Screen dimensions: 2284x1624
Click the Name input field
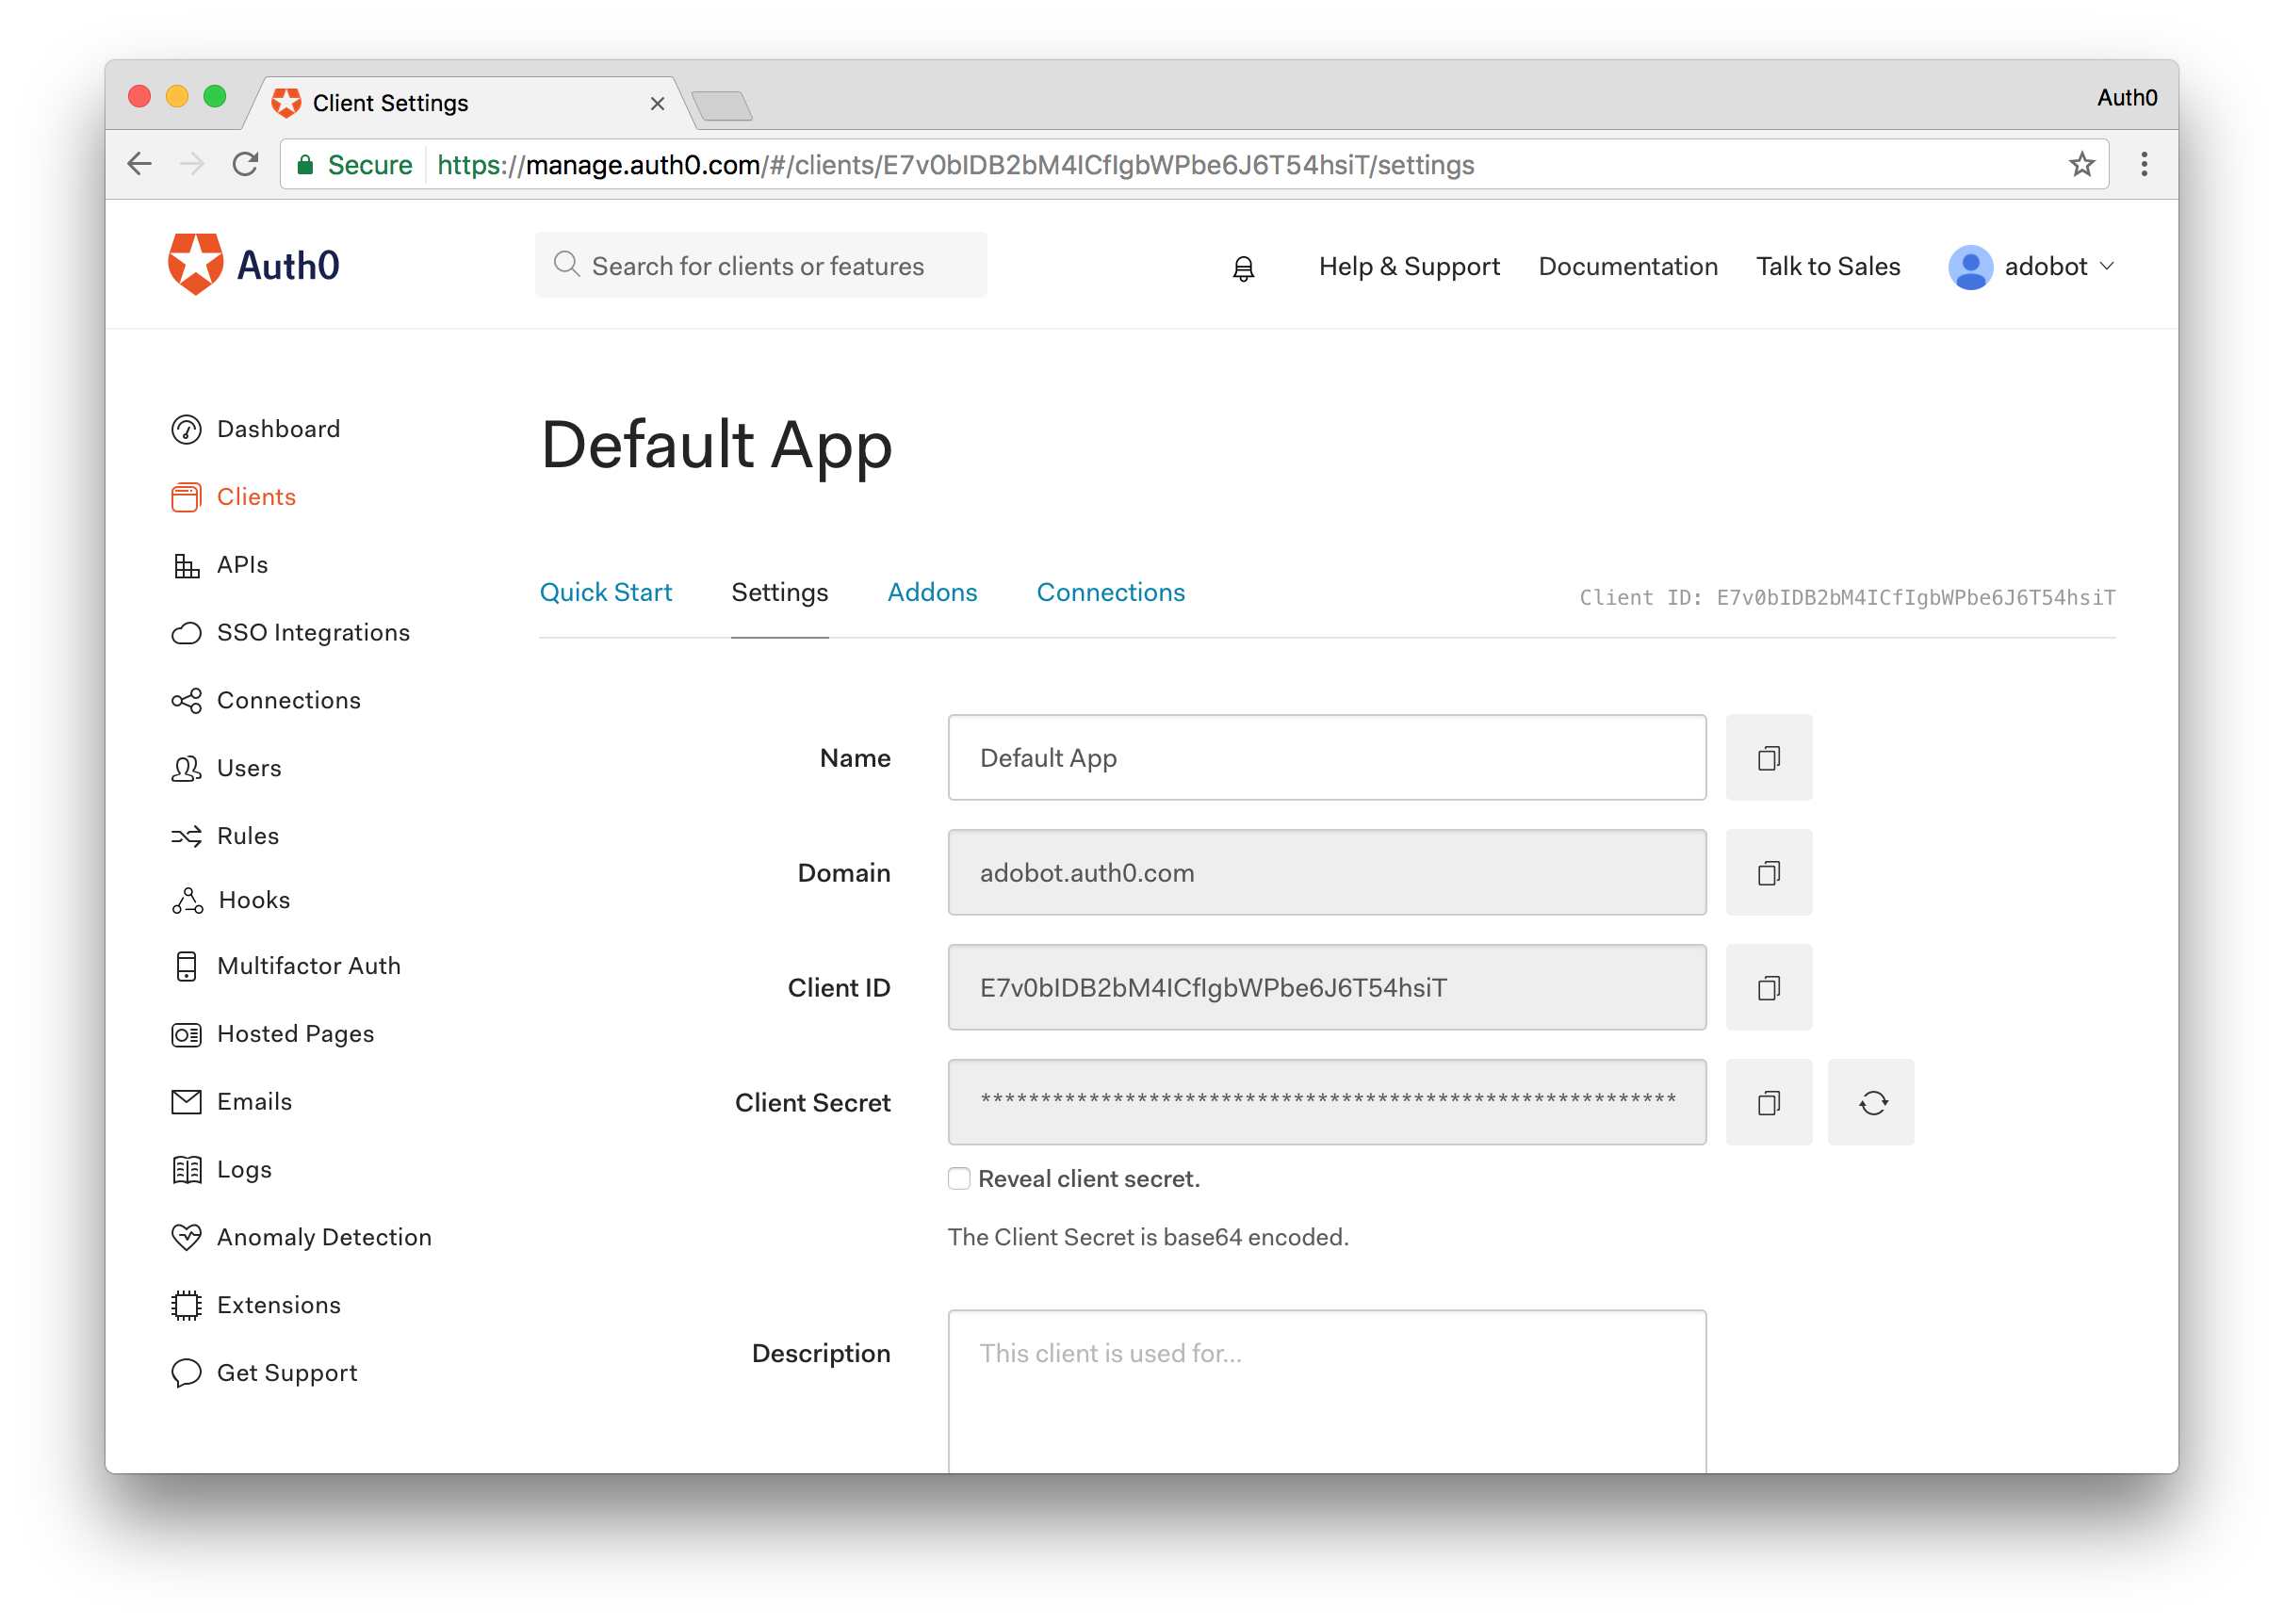click(1328, 759)
